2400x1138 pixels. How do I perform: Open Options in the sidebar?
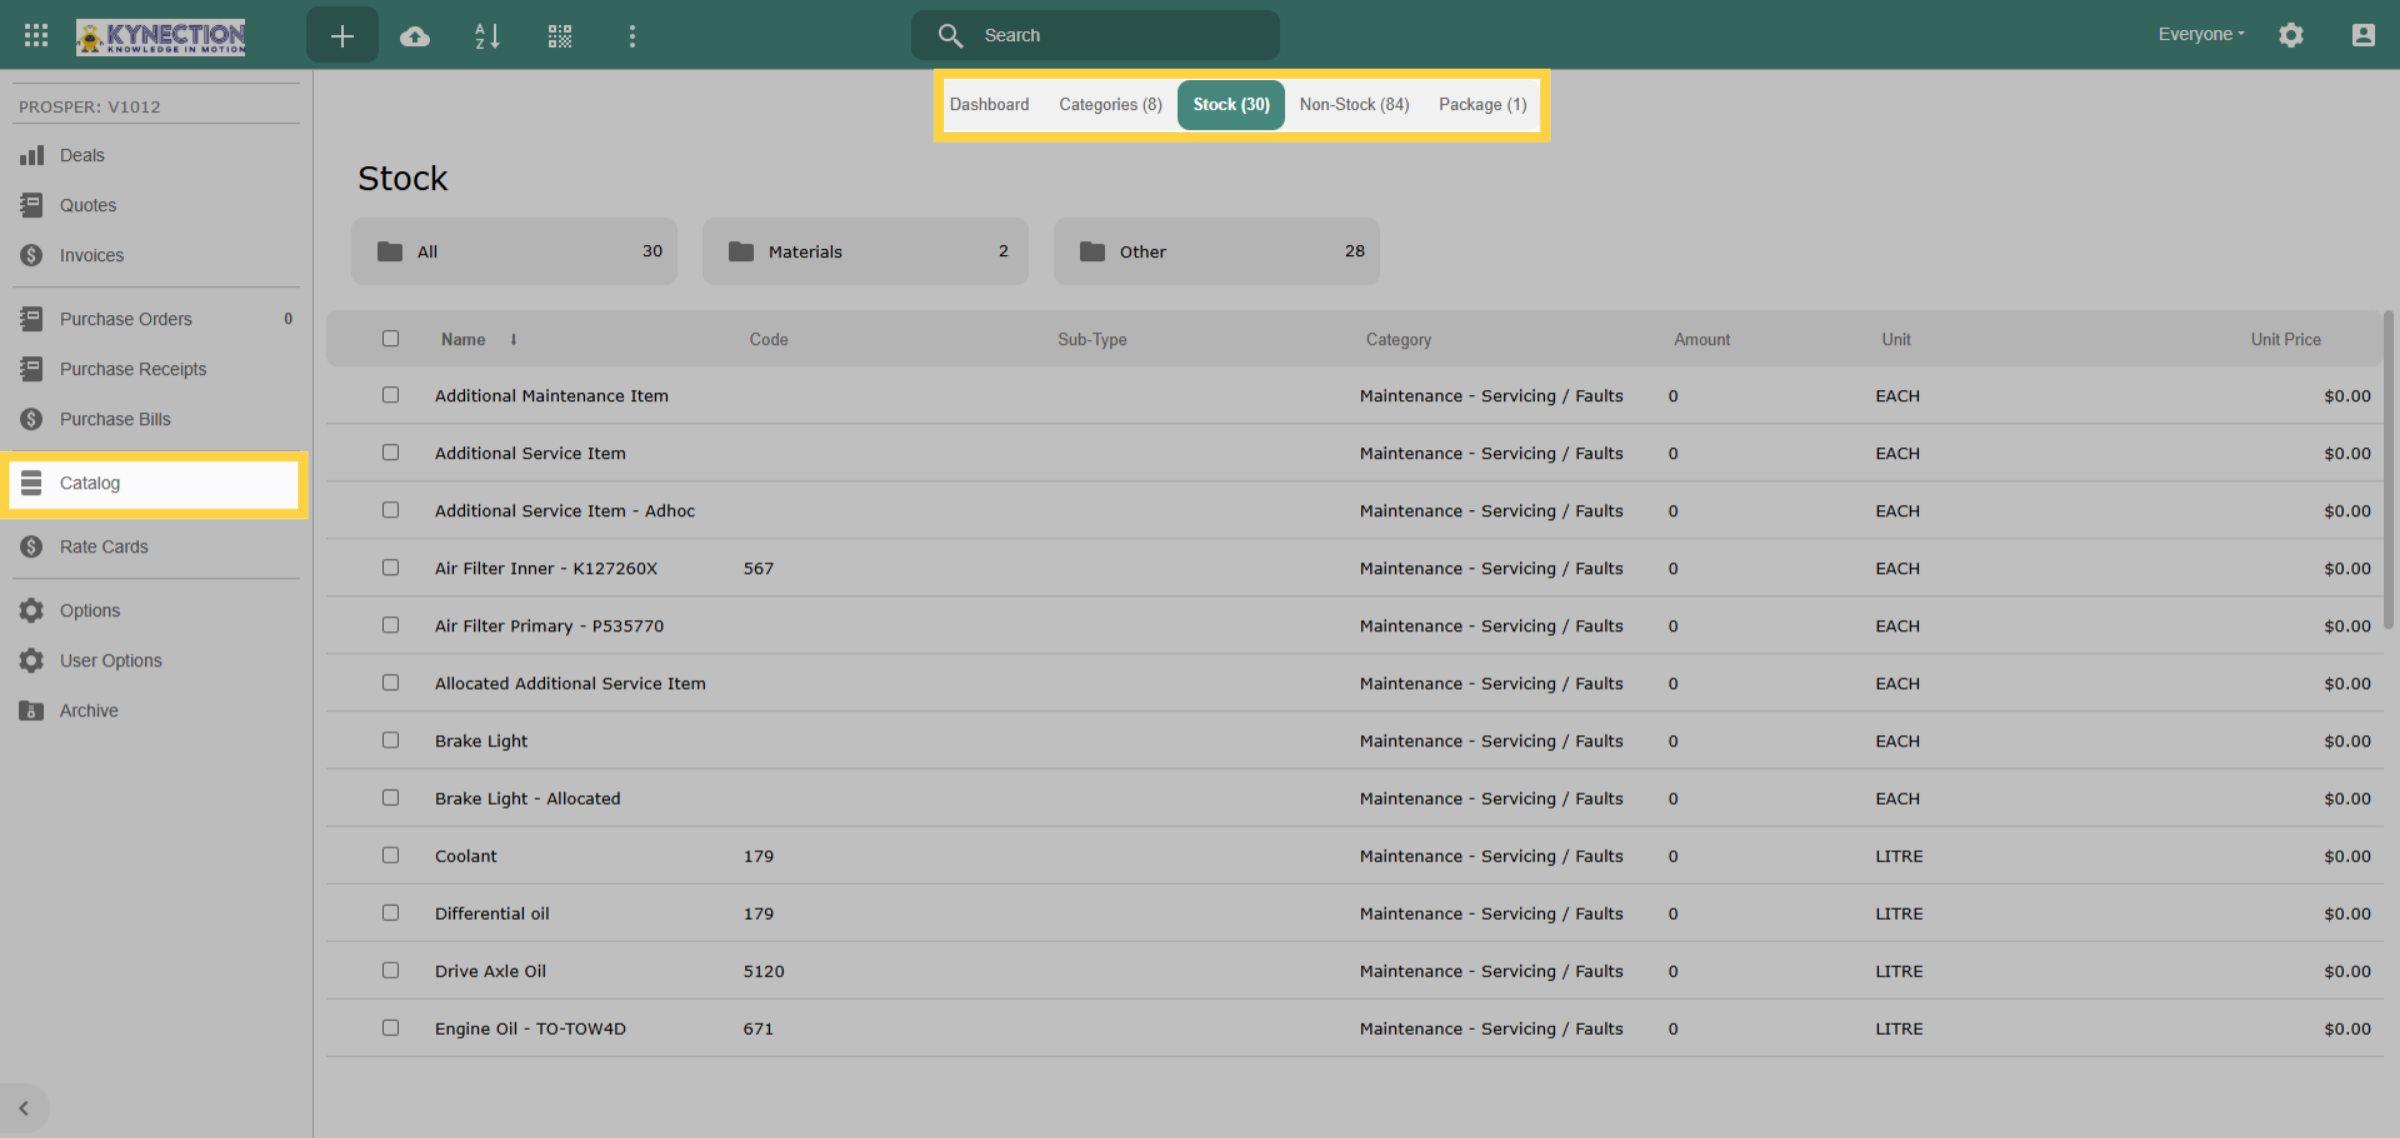tap(155, 611)
